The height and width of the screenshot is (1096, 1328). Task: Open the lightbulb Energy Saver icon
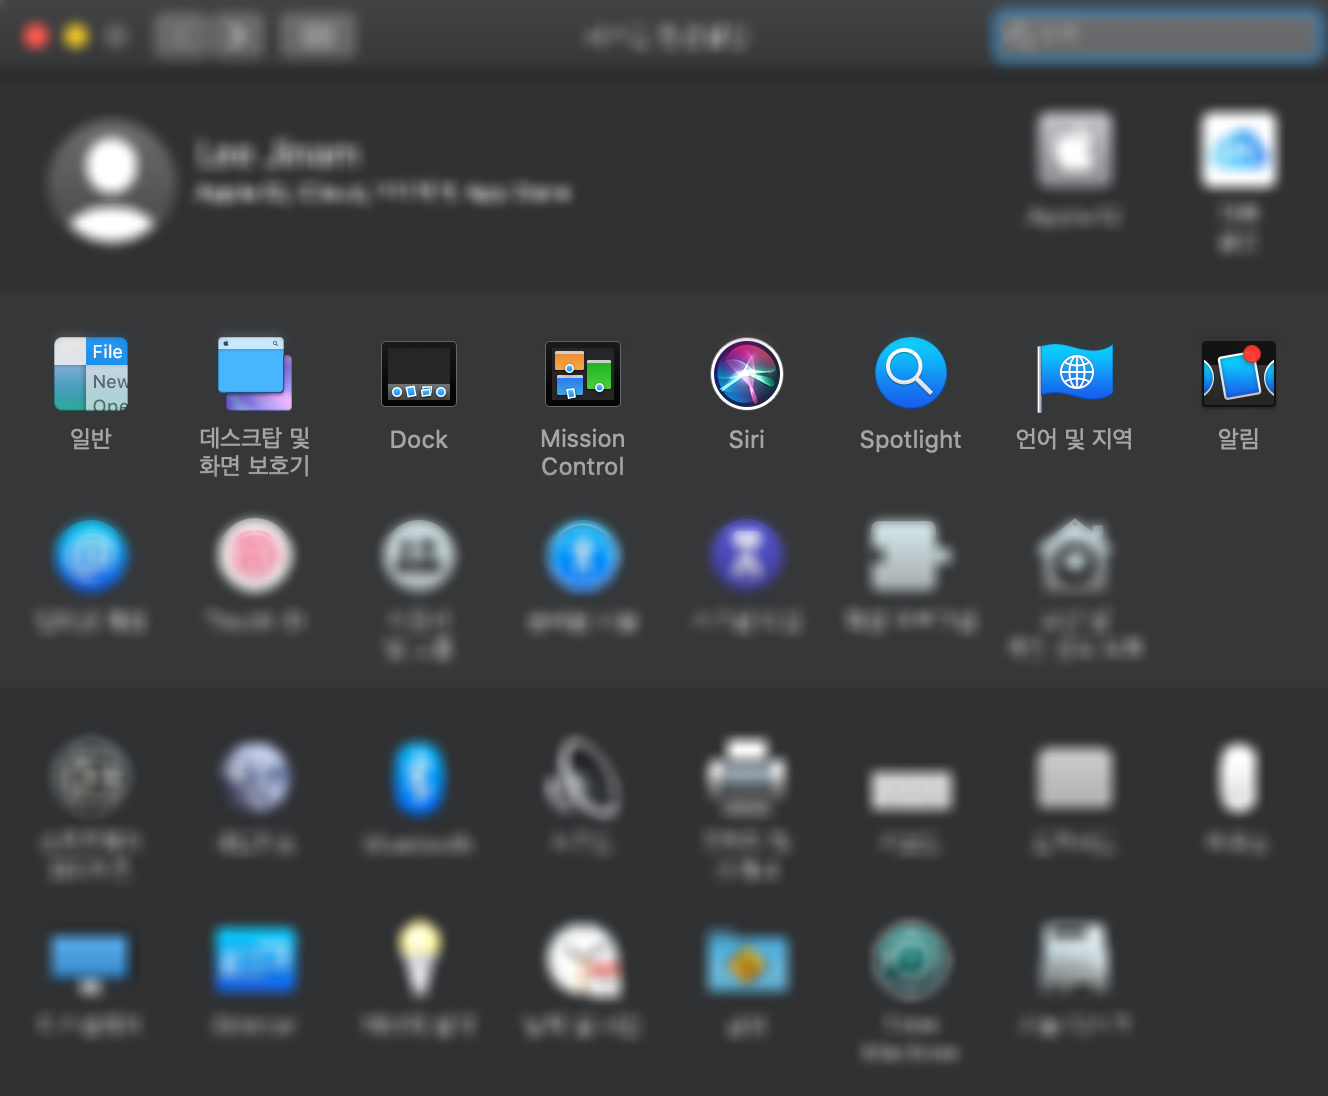pyautogui.click(x=419, y=958)
